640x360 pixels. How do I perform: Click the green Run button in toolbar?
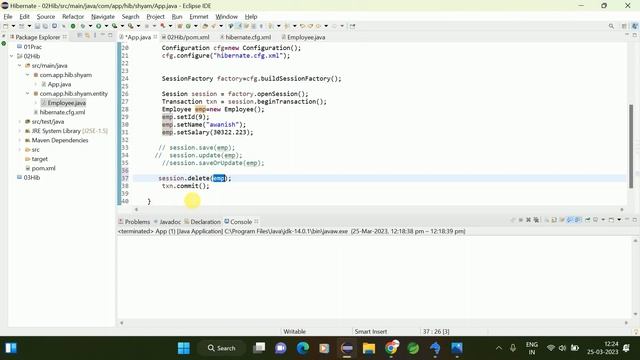pyautogui.click(x=98, y=26)
